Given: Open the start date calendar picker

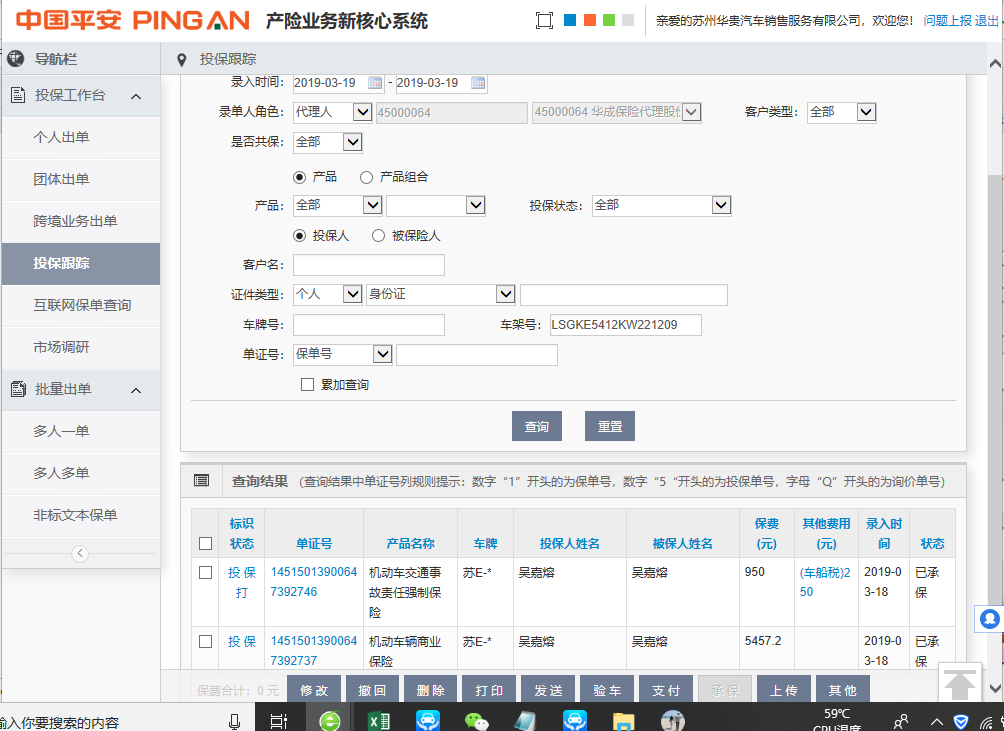Looking at the screenshot, I should (x=375, y=83).
